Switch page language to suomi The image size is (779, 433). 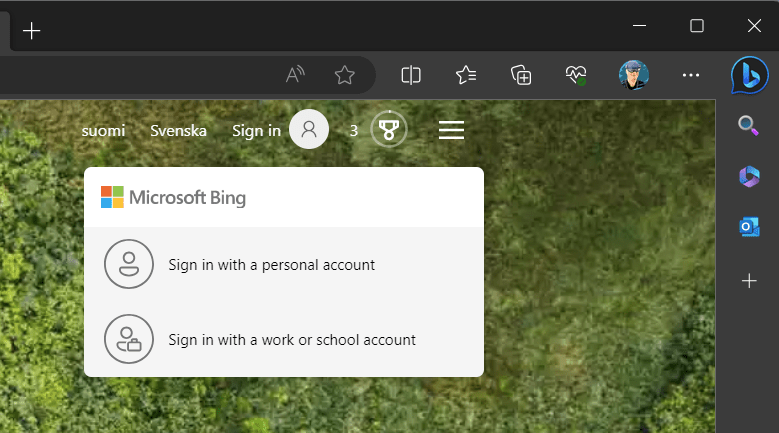click(103, 130)
